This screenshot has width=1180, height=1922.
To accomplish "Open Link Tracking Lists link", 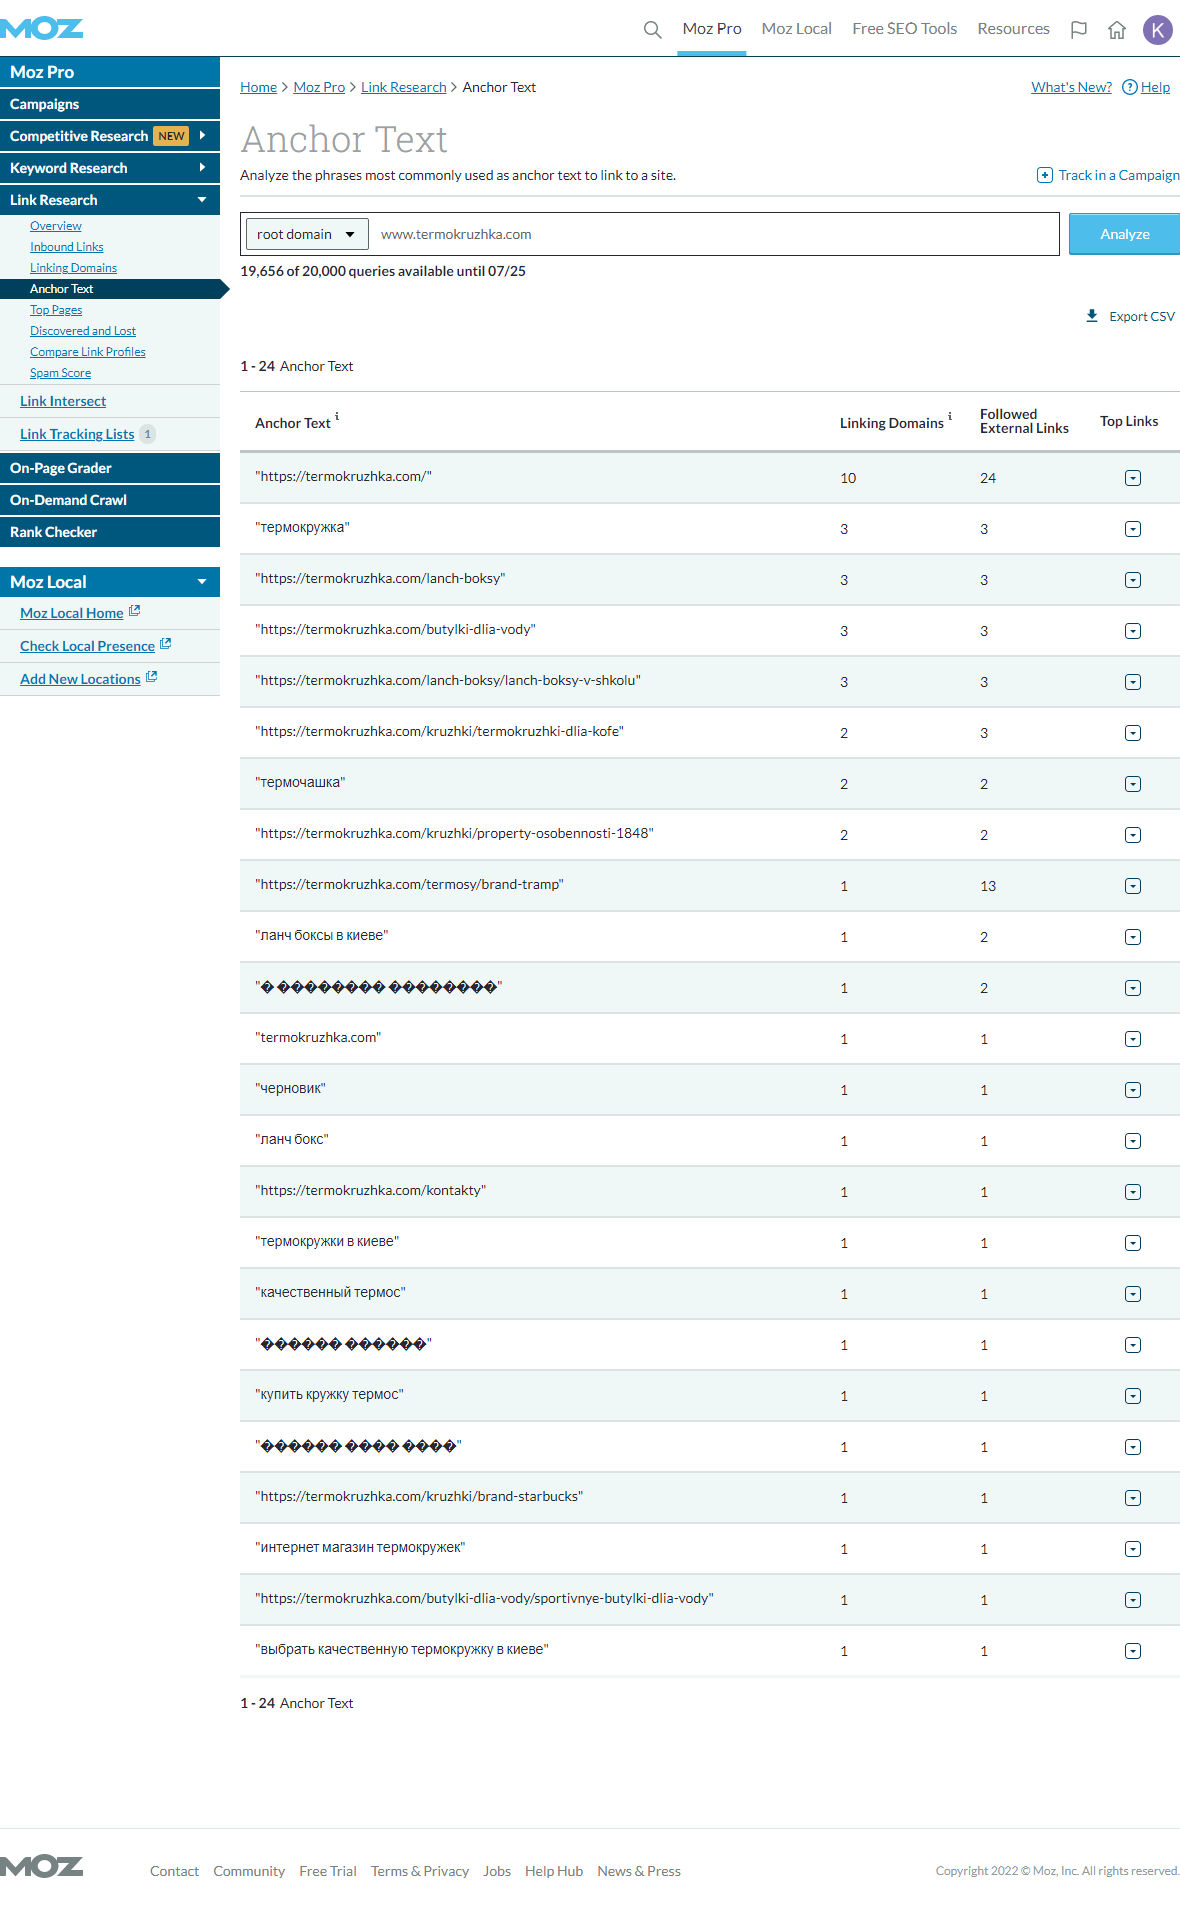I will click(77, 434).
